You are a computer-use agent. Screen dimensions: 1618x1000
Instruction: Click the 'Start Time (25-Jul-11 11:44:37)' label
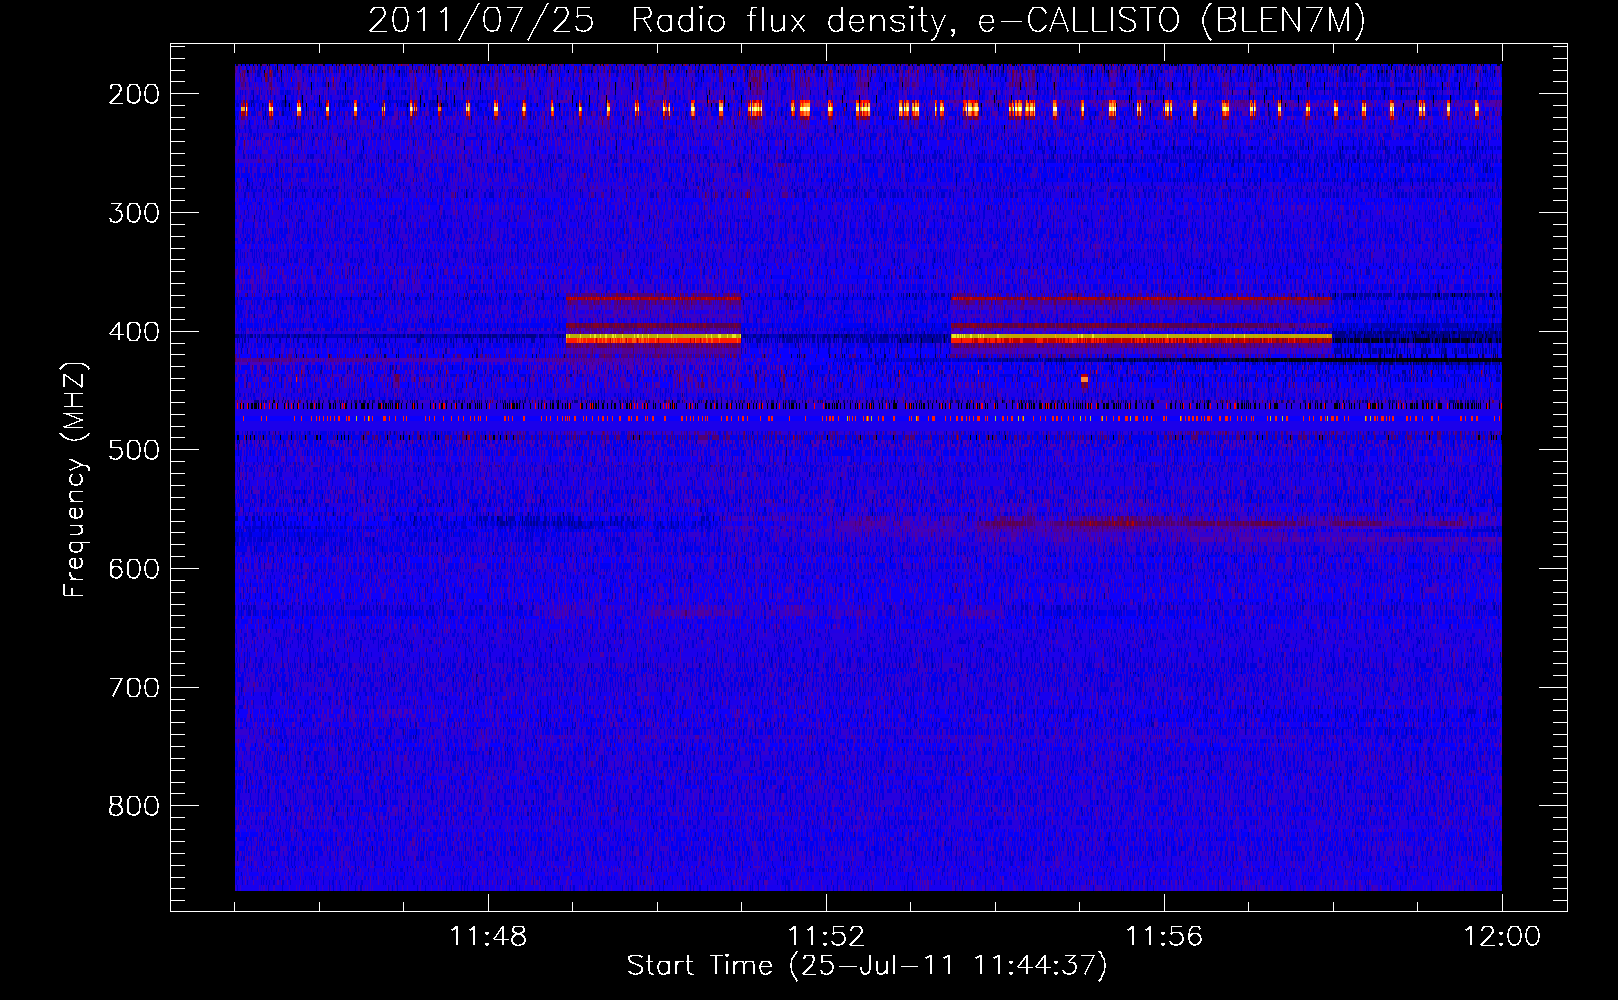click(867, 966)
